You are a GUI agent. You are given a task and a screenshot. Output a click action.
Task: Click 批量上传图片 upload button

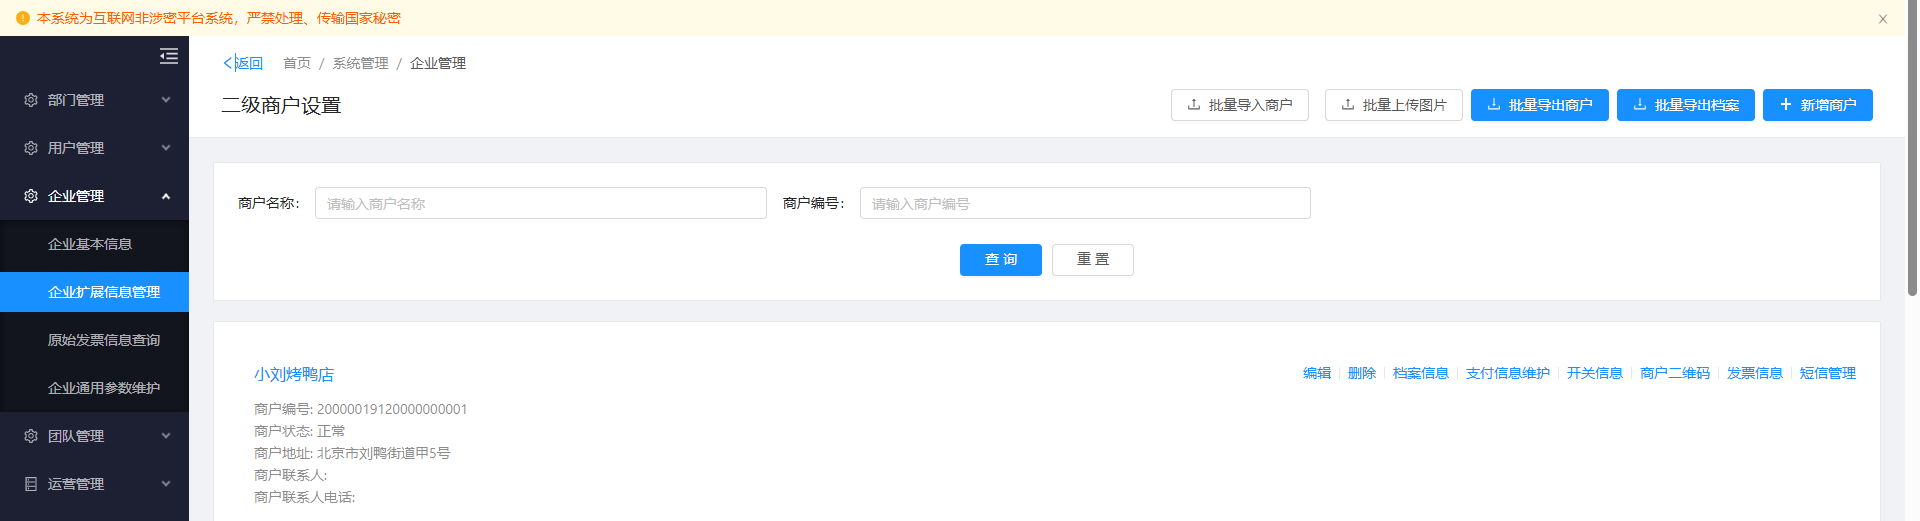pyautogui.click(x=1393, y=105)
